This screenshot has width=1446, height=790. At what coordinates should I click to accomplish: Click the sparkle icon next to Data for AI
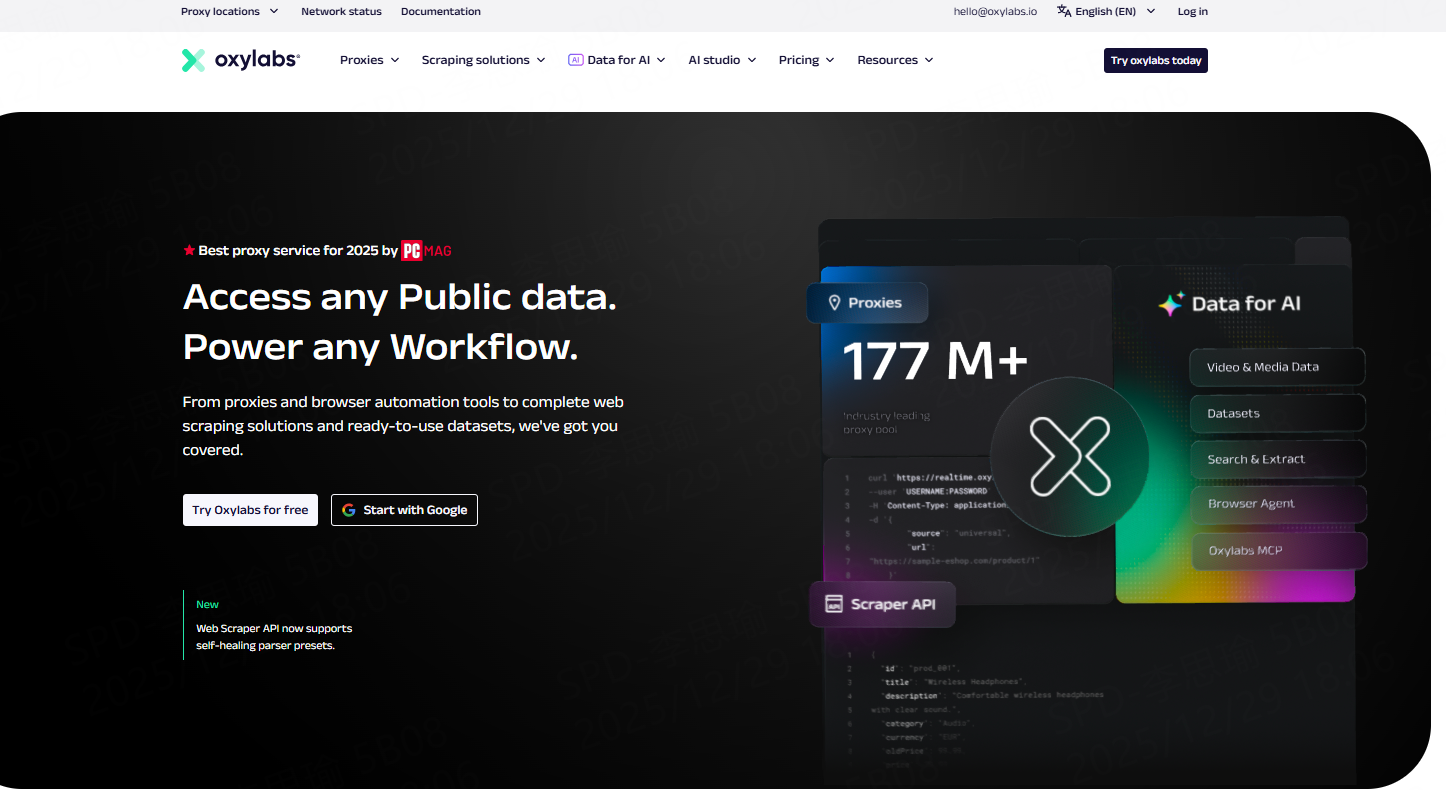(1171, 304)
